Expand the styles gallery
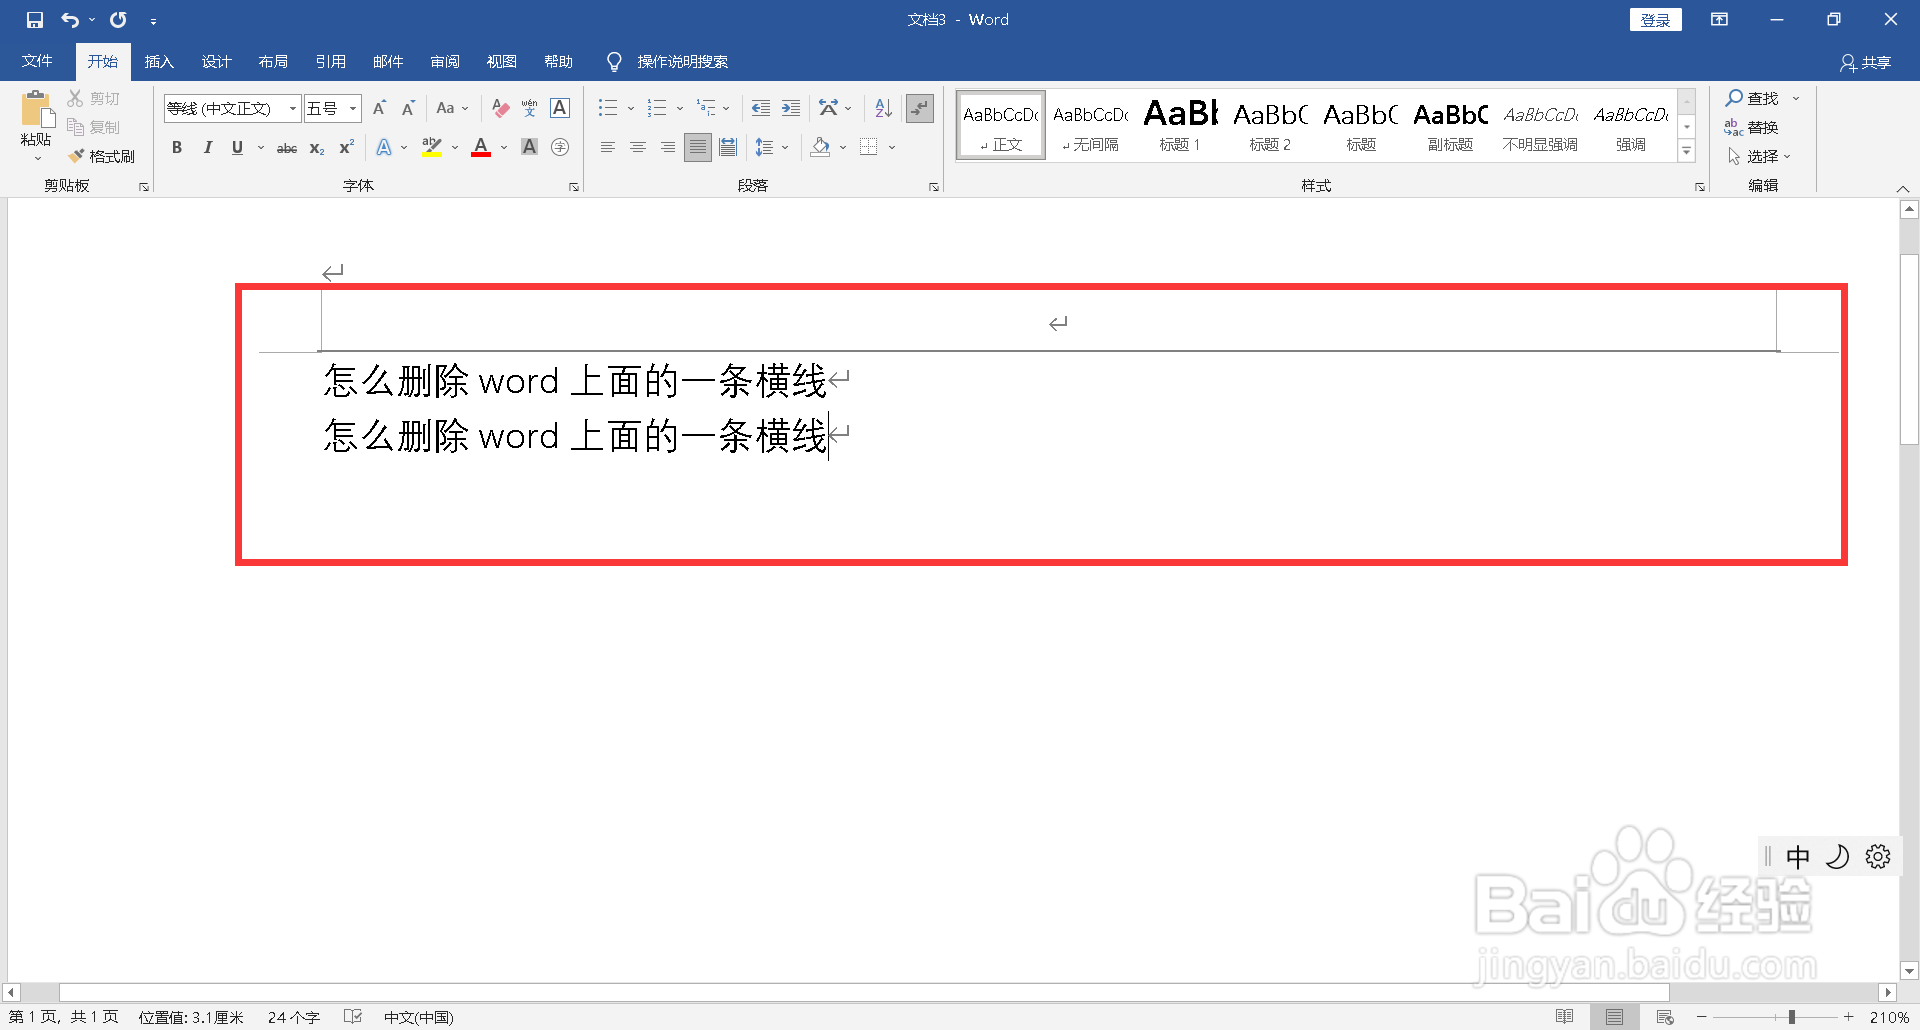Screen dimensions: 1920x1030 pyautogui.click(x=1687, y=151)
